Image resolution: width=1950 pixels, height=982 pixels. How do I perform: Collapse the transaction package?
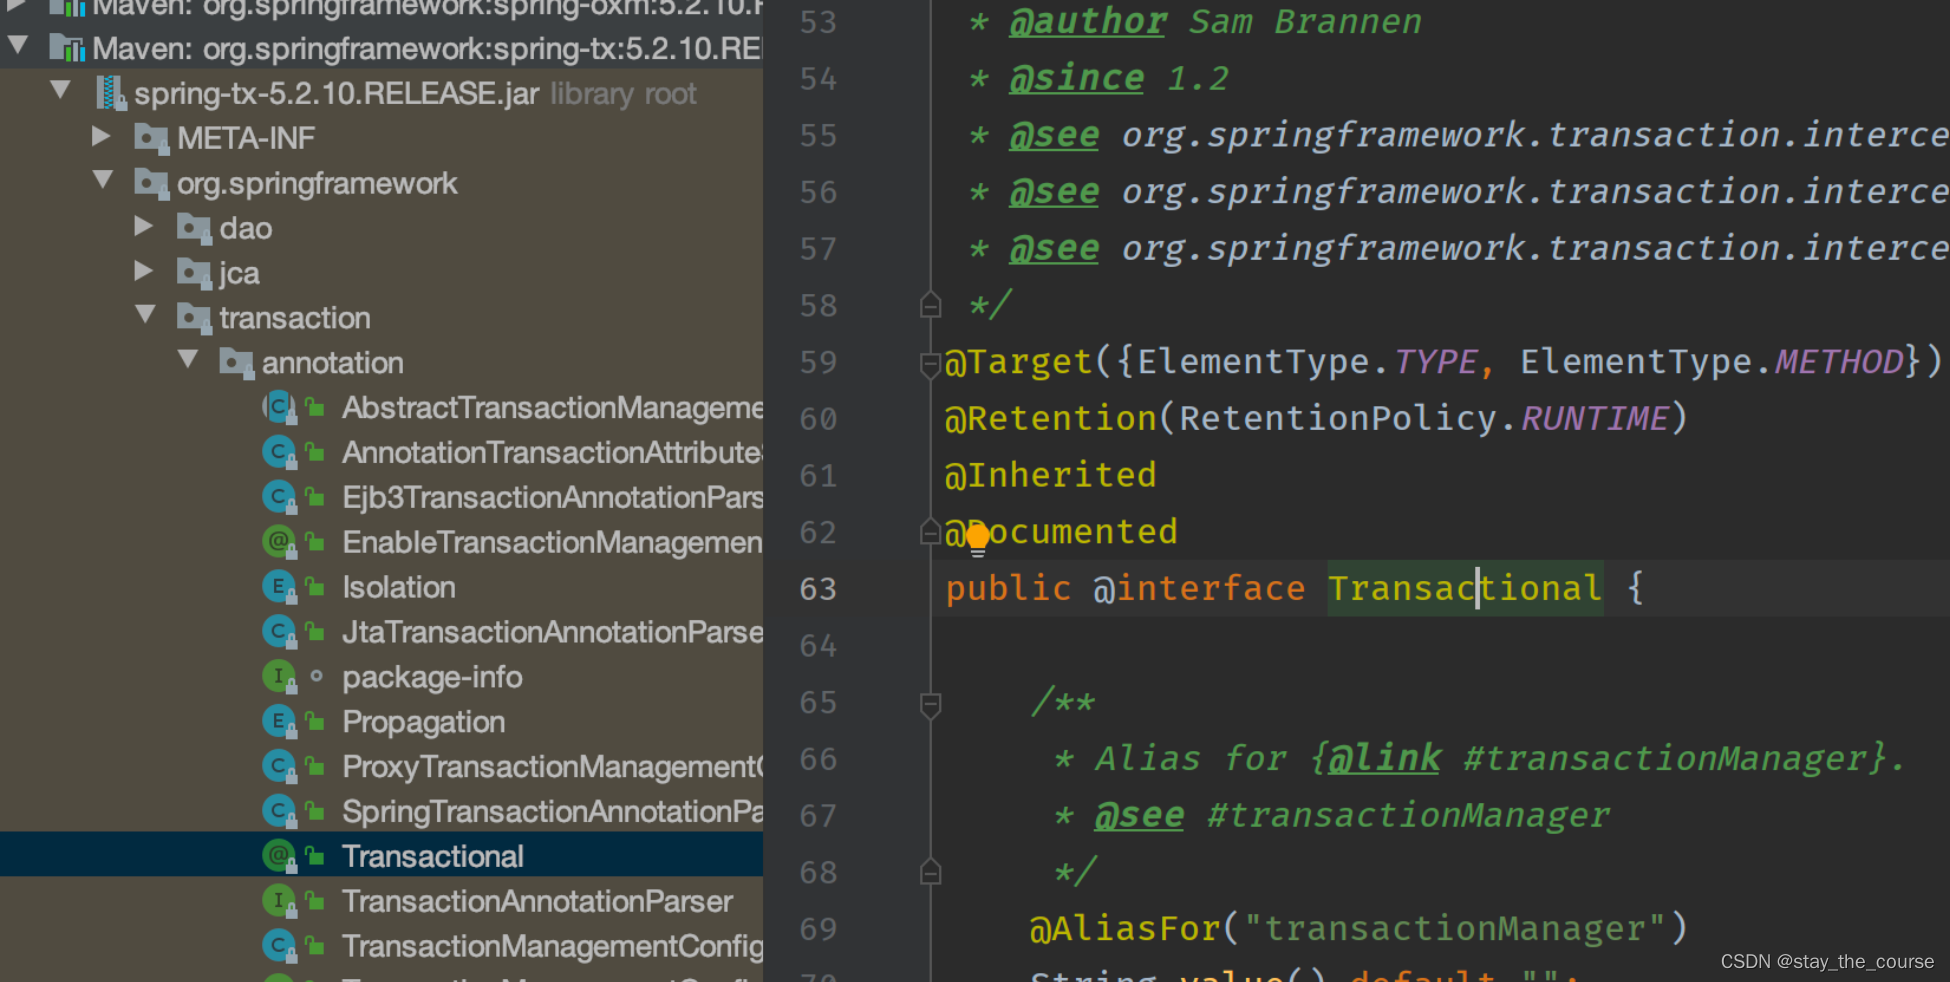tap(145, 315)
